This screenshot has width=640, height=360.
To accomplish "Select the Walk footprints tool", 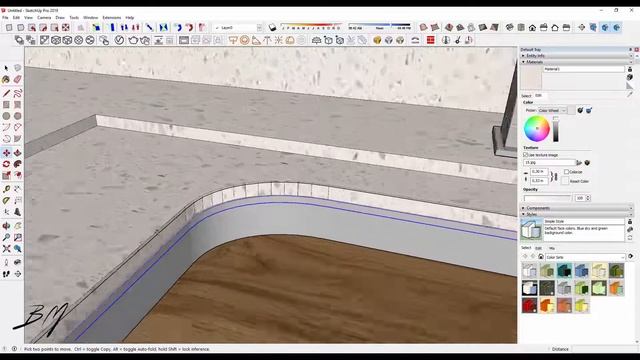I will pyautogui.click(x=6, y=274).
